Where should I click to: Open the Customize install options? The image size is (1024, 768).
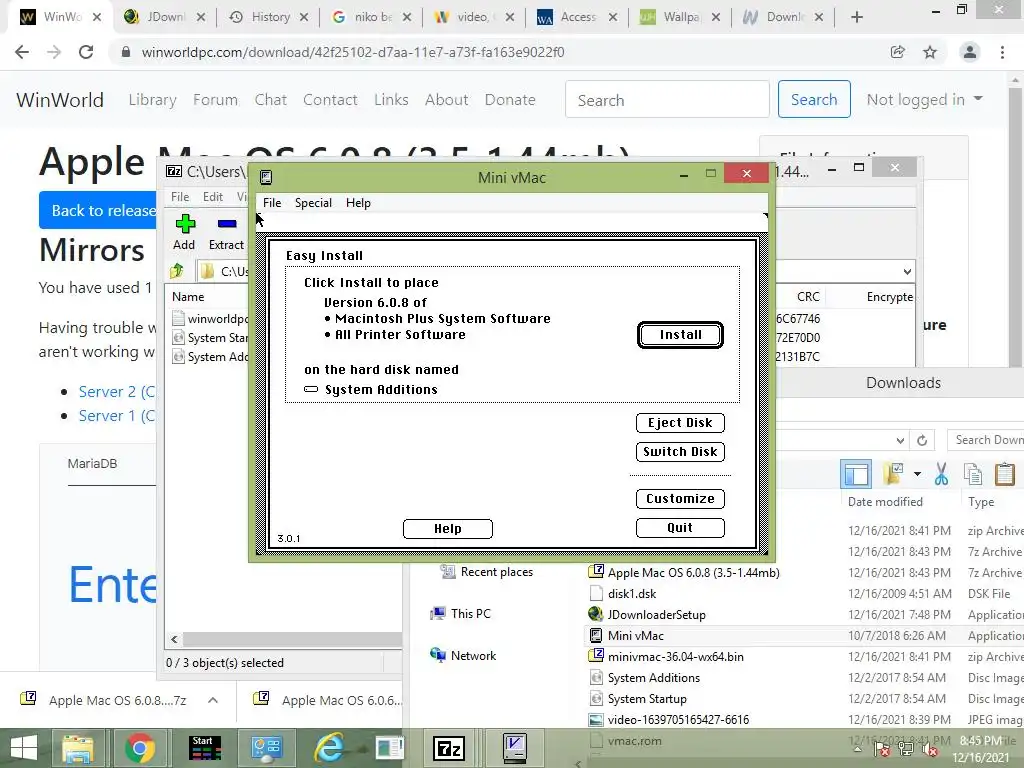tap(680, 498)
